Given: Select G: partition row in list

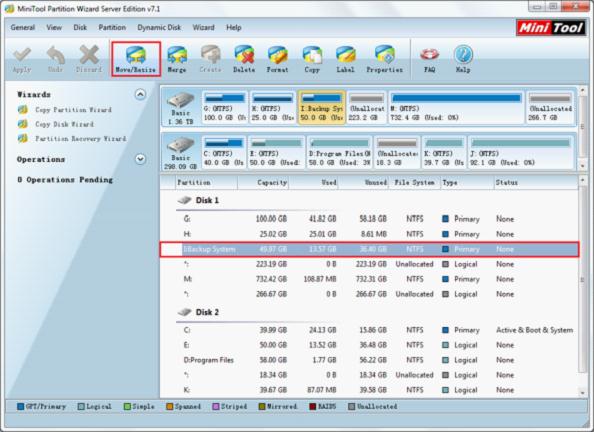Looking at the screenshot, I should 369,219.
